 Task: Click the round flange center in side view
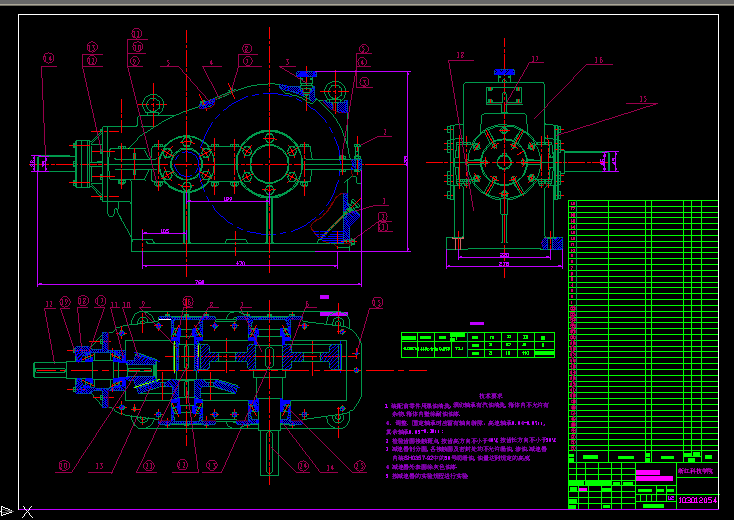(x=505, y=160)
